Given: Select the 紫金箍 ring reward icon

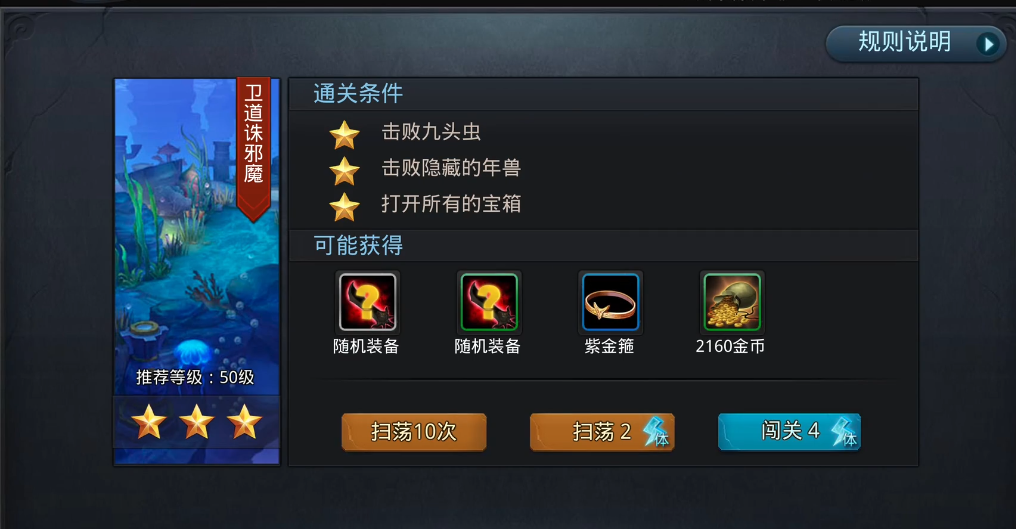Looking at the screenshot, I should tap(610, 302).
